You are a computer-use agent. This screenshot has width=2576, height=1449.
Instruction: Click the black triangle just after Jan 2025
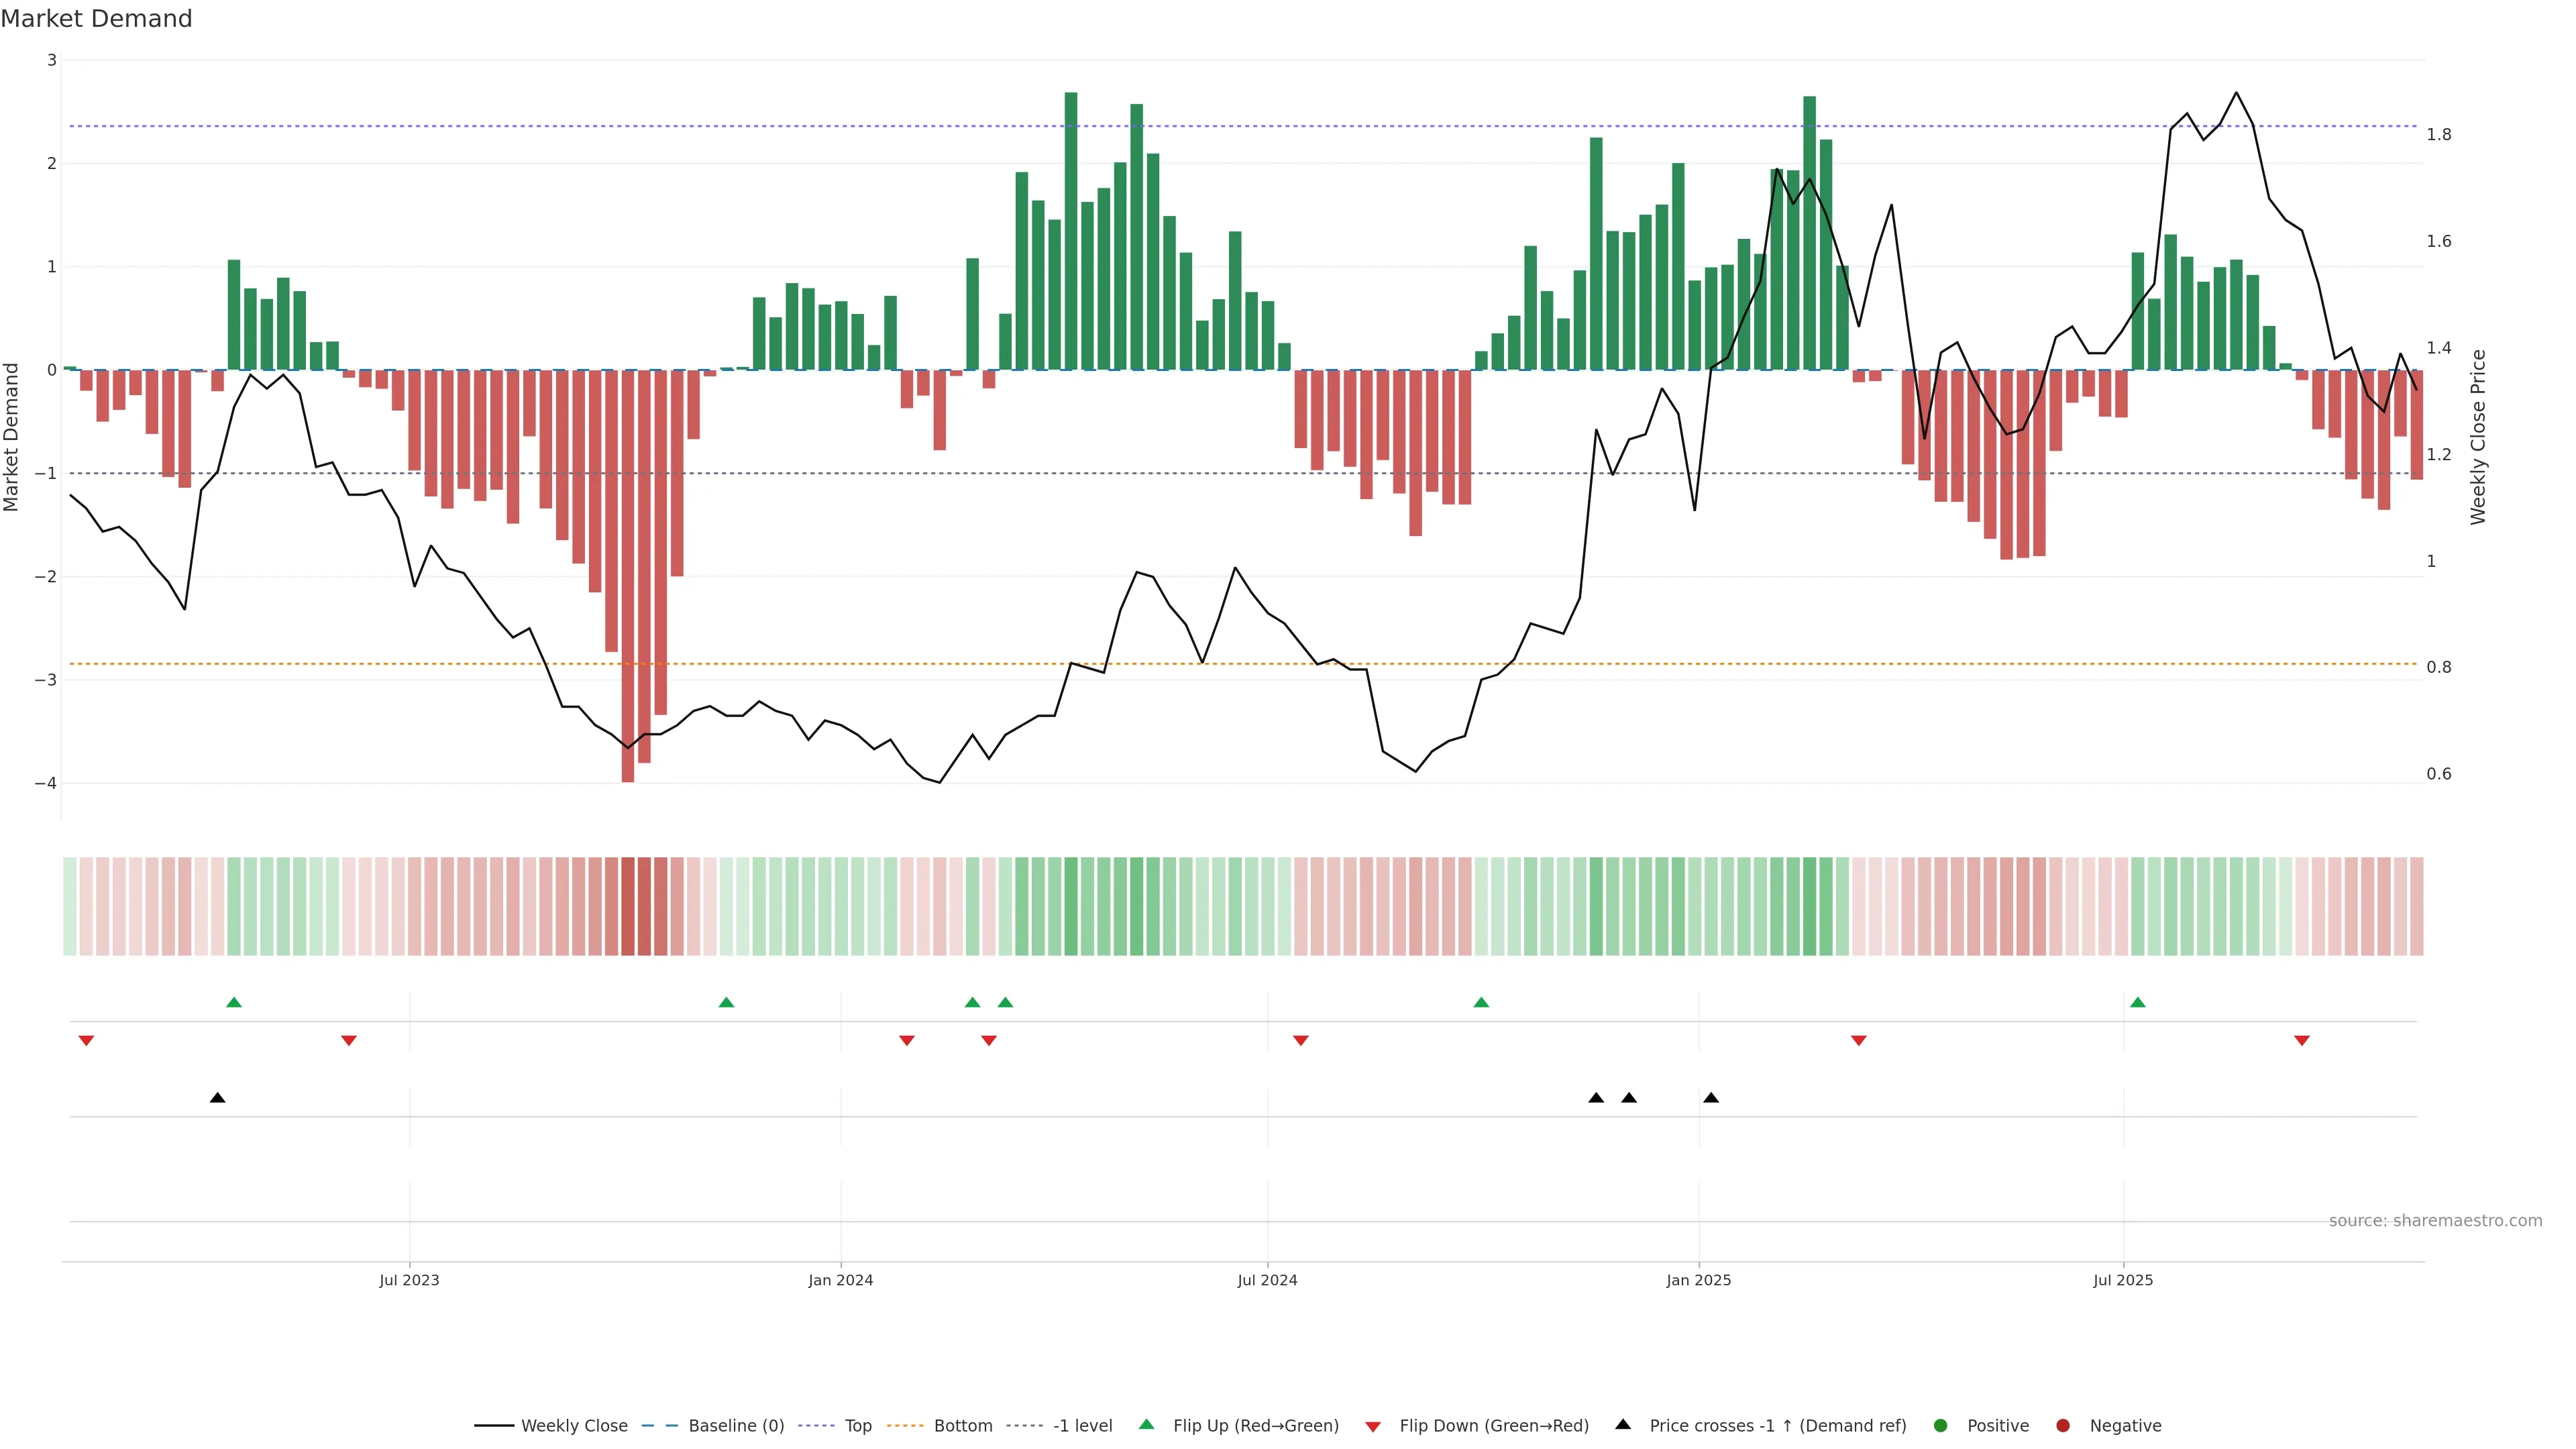pyautogui.click(x=1711, y=1098)
